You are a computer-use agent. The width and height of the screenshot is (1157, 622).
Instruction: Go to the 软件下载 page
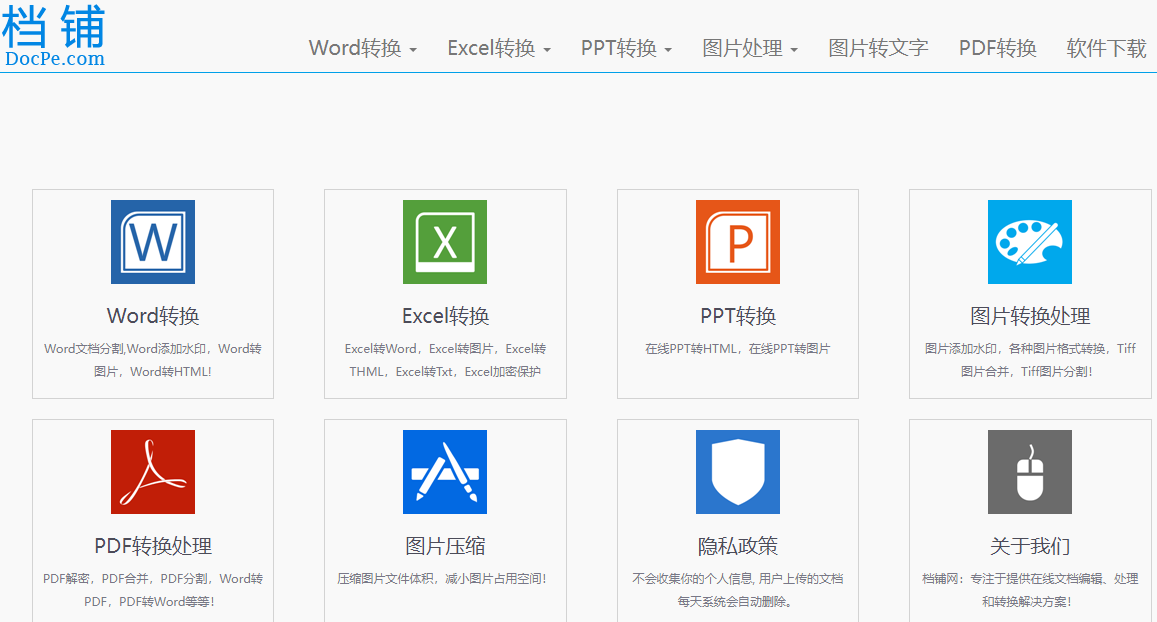1106,48
